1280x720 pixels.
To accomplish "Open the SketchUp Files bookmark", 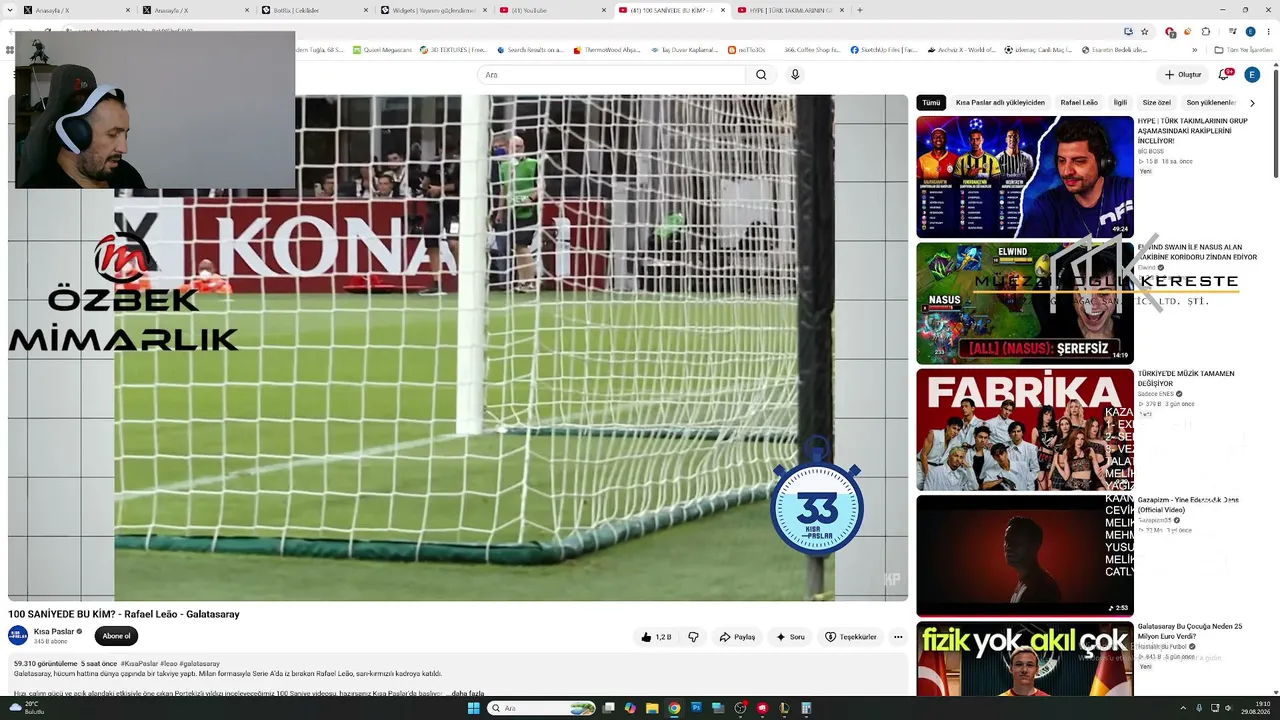I will coord(884,49).
